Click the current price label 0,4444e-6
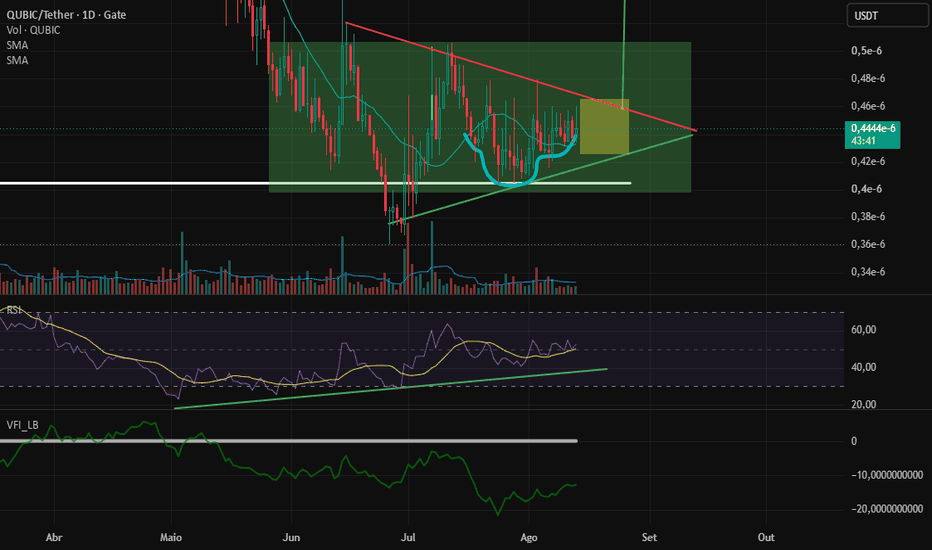932x550 pixels. coord(872,128)
